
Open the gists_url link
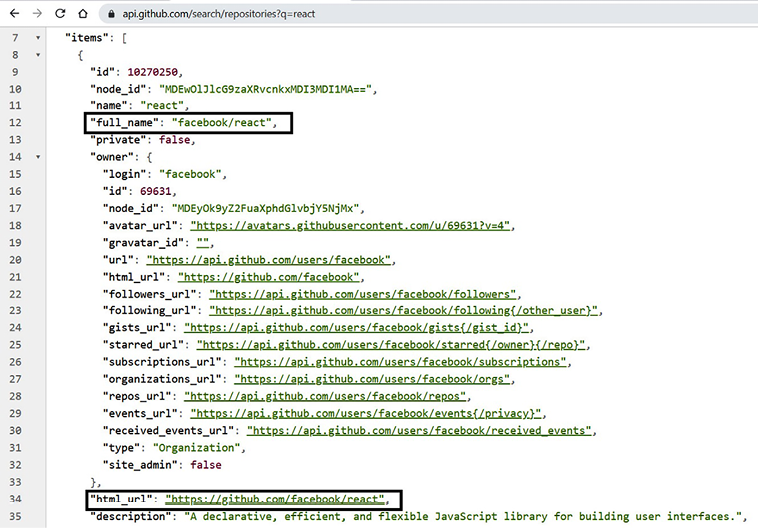(357, 328)
